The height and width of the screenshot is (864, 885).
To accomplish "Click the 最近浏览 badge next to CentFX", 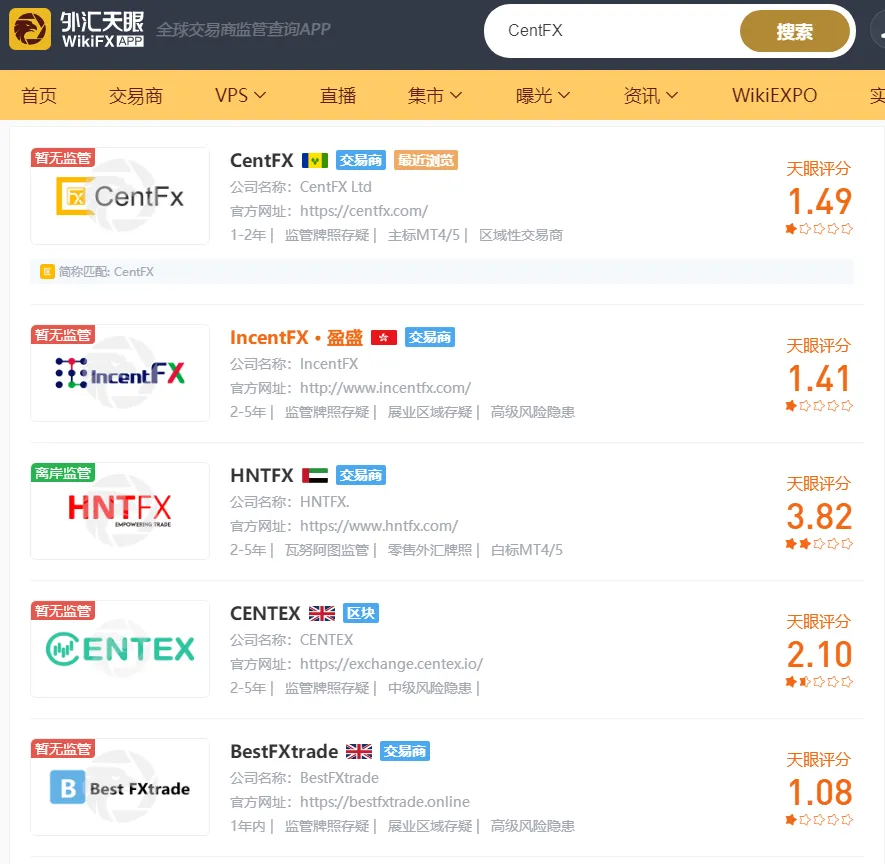I will 426,161.
